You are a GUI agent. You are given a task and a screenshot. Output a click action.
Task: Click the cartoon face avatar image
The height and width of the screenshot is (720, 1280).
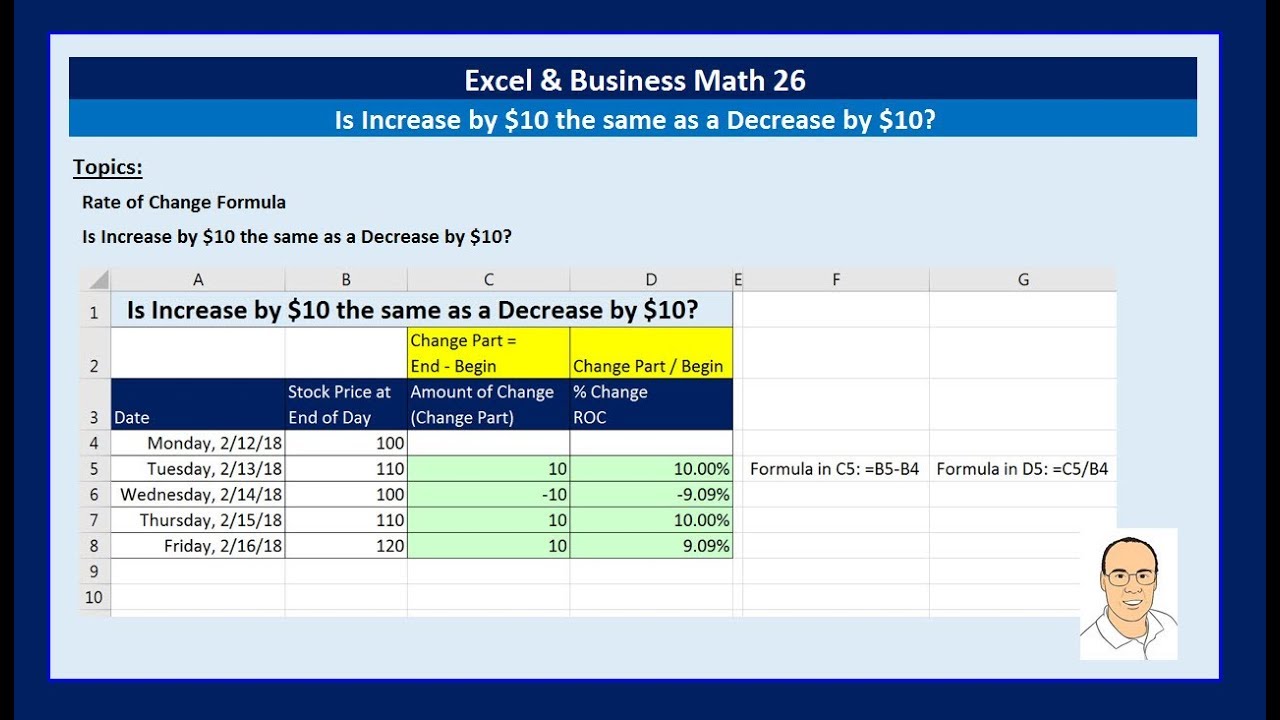pos(1129,594)
